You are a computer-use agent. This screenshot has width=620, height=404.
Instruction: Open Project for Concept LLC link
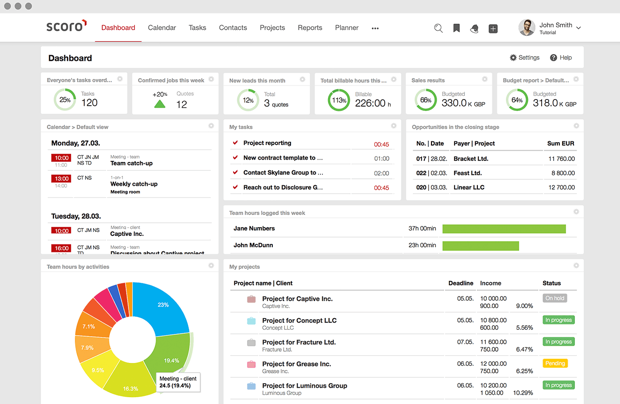point(299,321)
